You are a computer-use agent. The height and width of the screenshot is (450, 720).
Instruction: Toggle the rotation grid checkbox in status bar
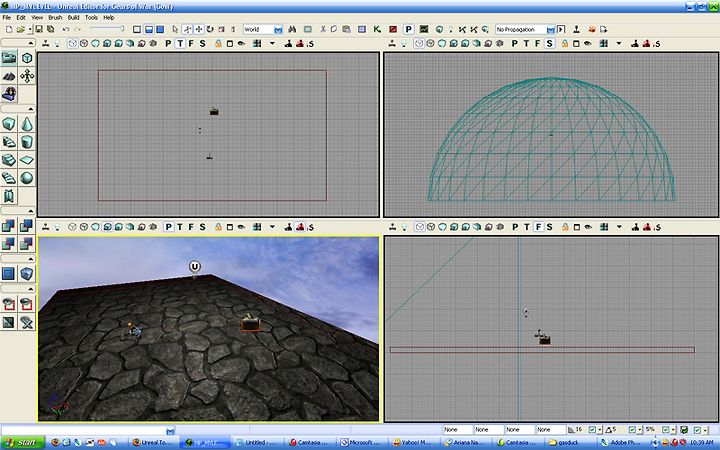632,430
